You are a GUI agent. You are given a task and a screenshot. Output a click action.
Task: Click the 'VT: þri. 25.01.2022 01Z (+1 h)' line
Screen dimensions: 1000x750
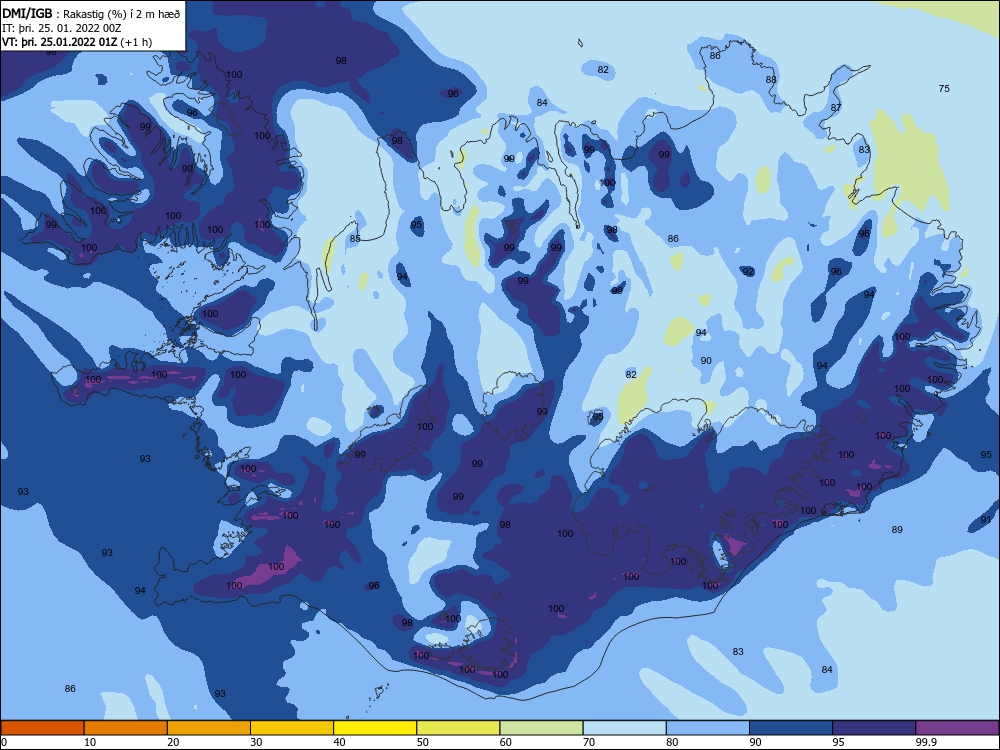click(77, 42)
